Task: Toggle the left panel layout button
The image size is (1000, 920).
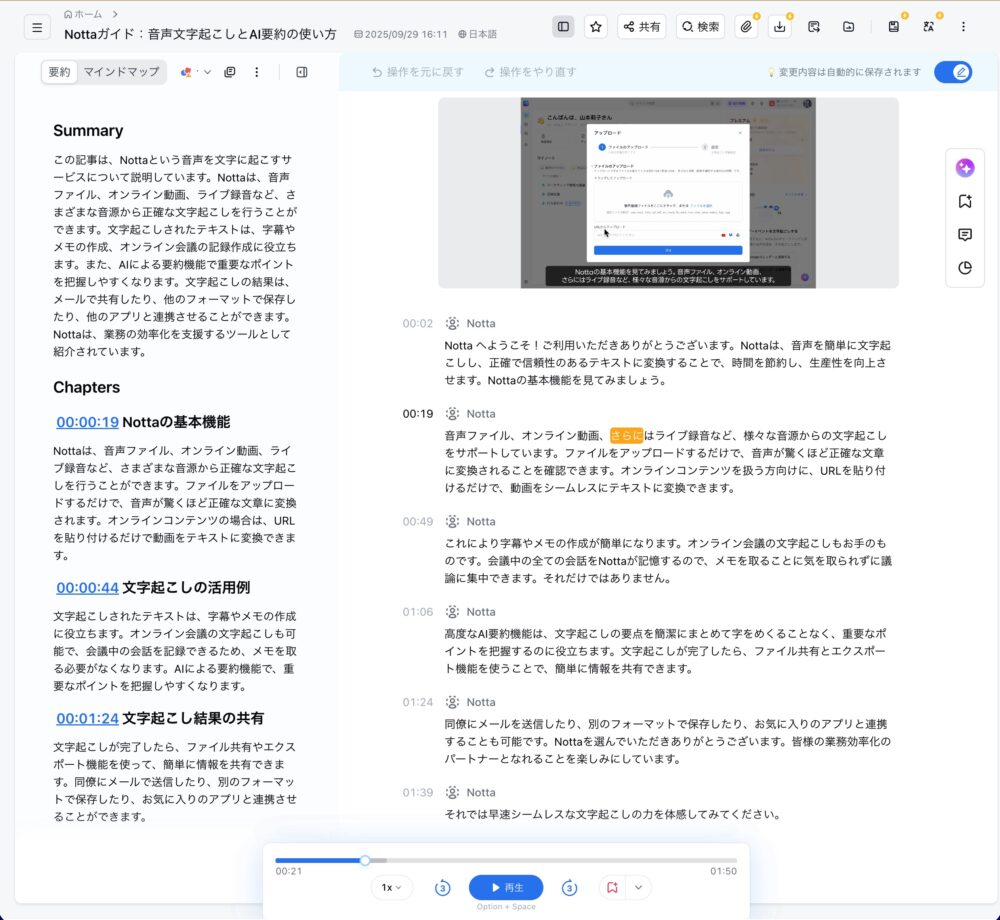Action: pyautogui.click(x=563, y=27)
